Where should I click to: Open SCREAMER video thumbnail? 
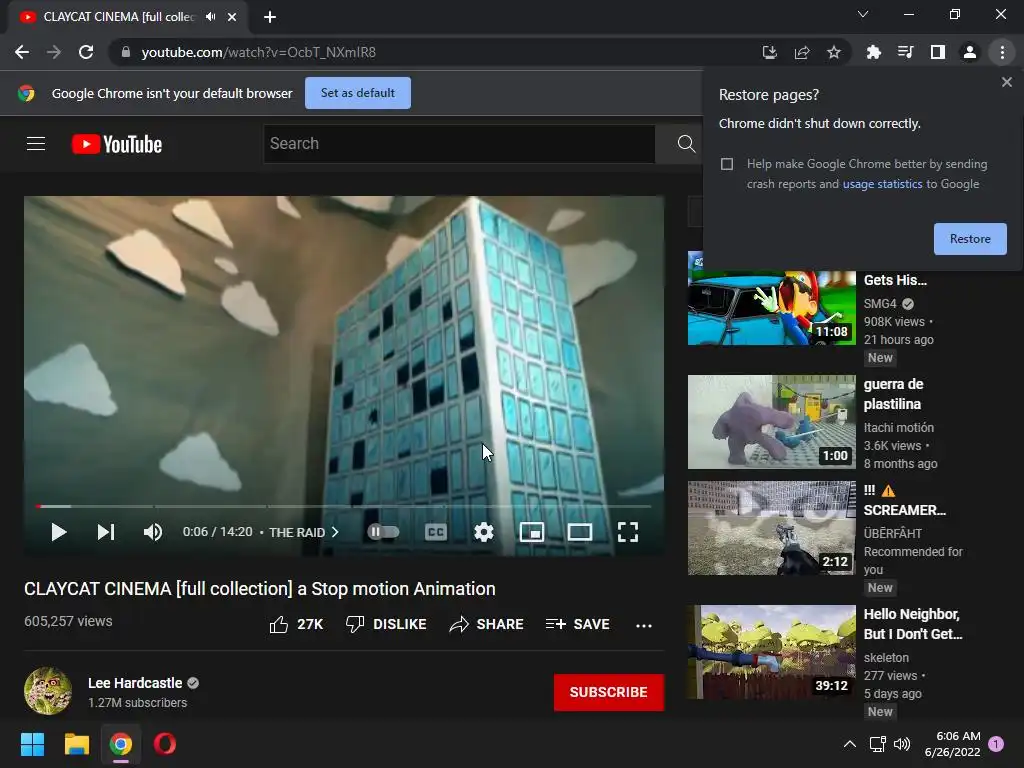(x=772, y=528)
